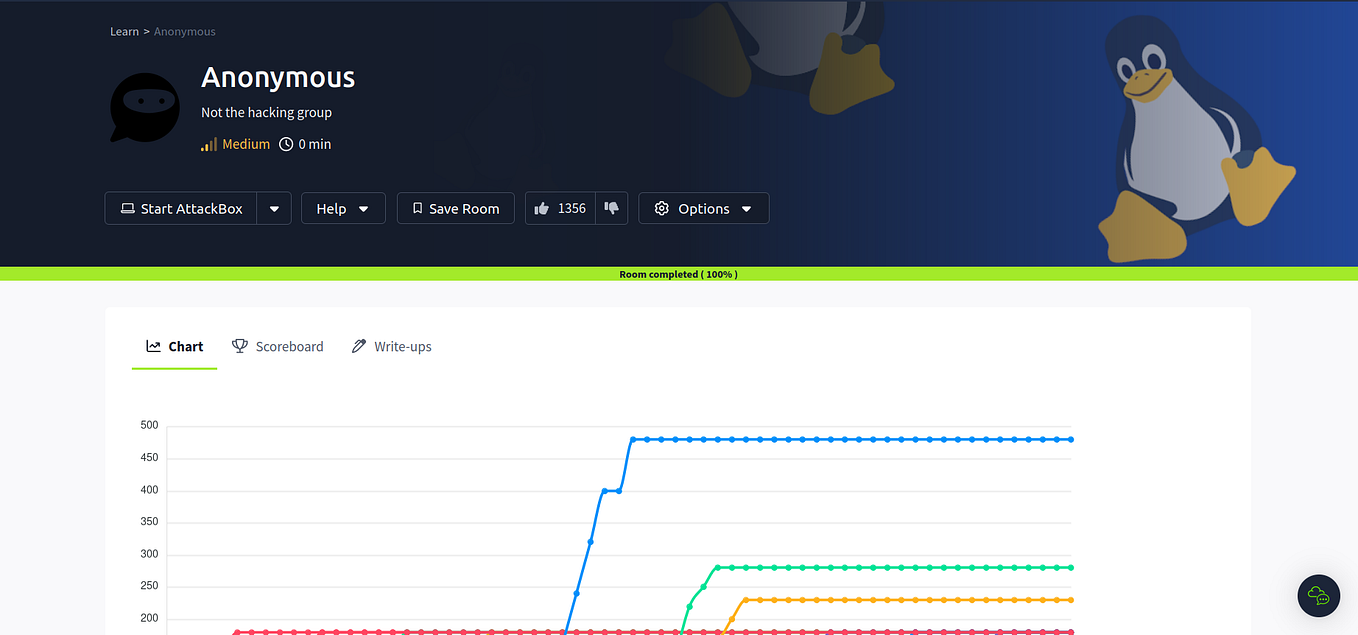Open the green chat support icon bottom right
Viewport: 1358px width, 635px height.
click(1318, 595)
